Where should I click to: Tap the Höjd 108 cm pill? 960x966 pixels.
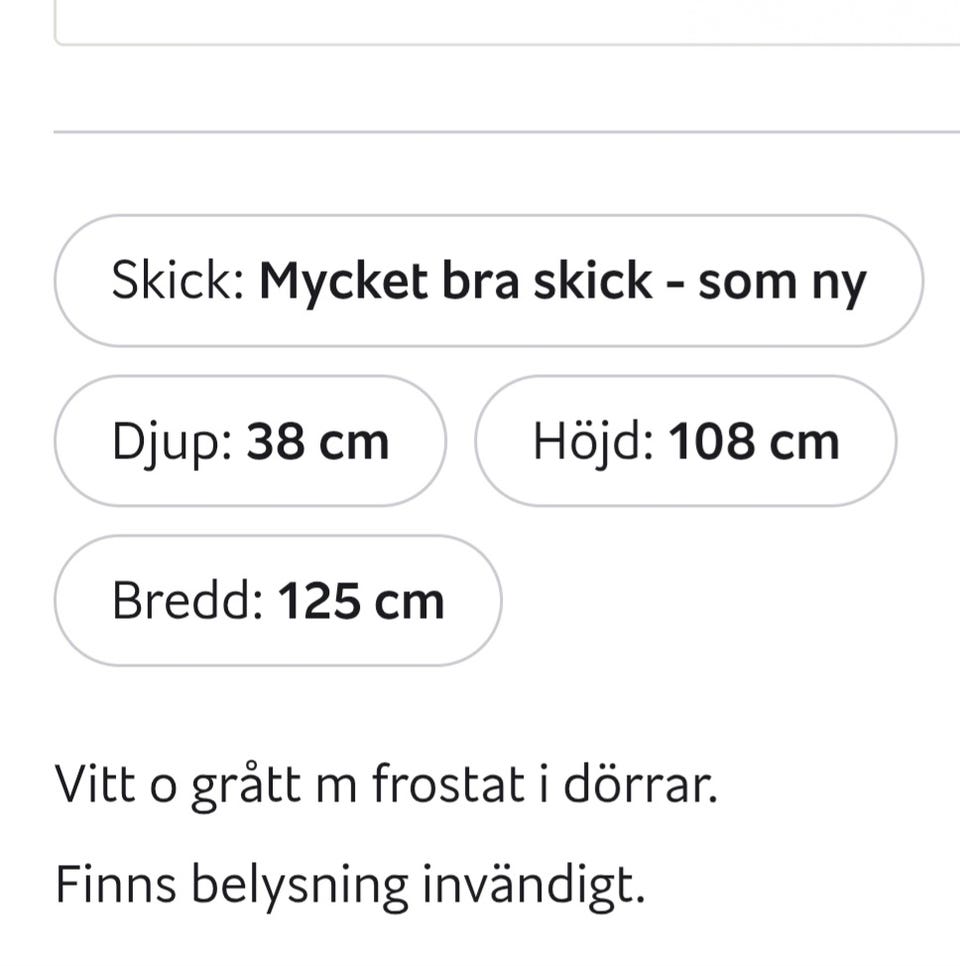point(685,441)
